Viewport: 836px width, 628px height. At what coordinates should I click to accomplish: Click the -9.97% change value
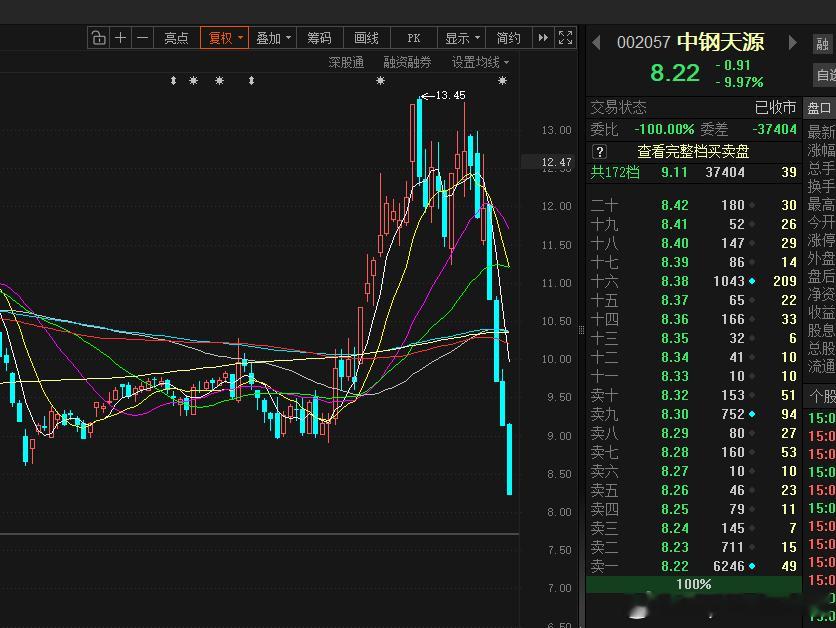(x=739, y=82)
